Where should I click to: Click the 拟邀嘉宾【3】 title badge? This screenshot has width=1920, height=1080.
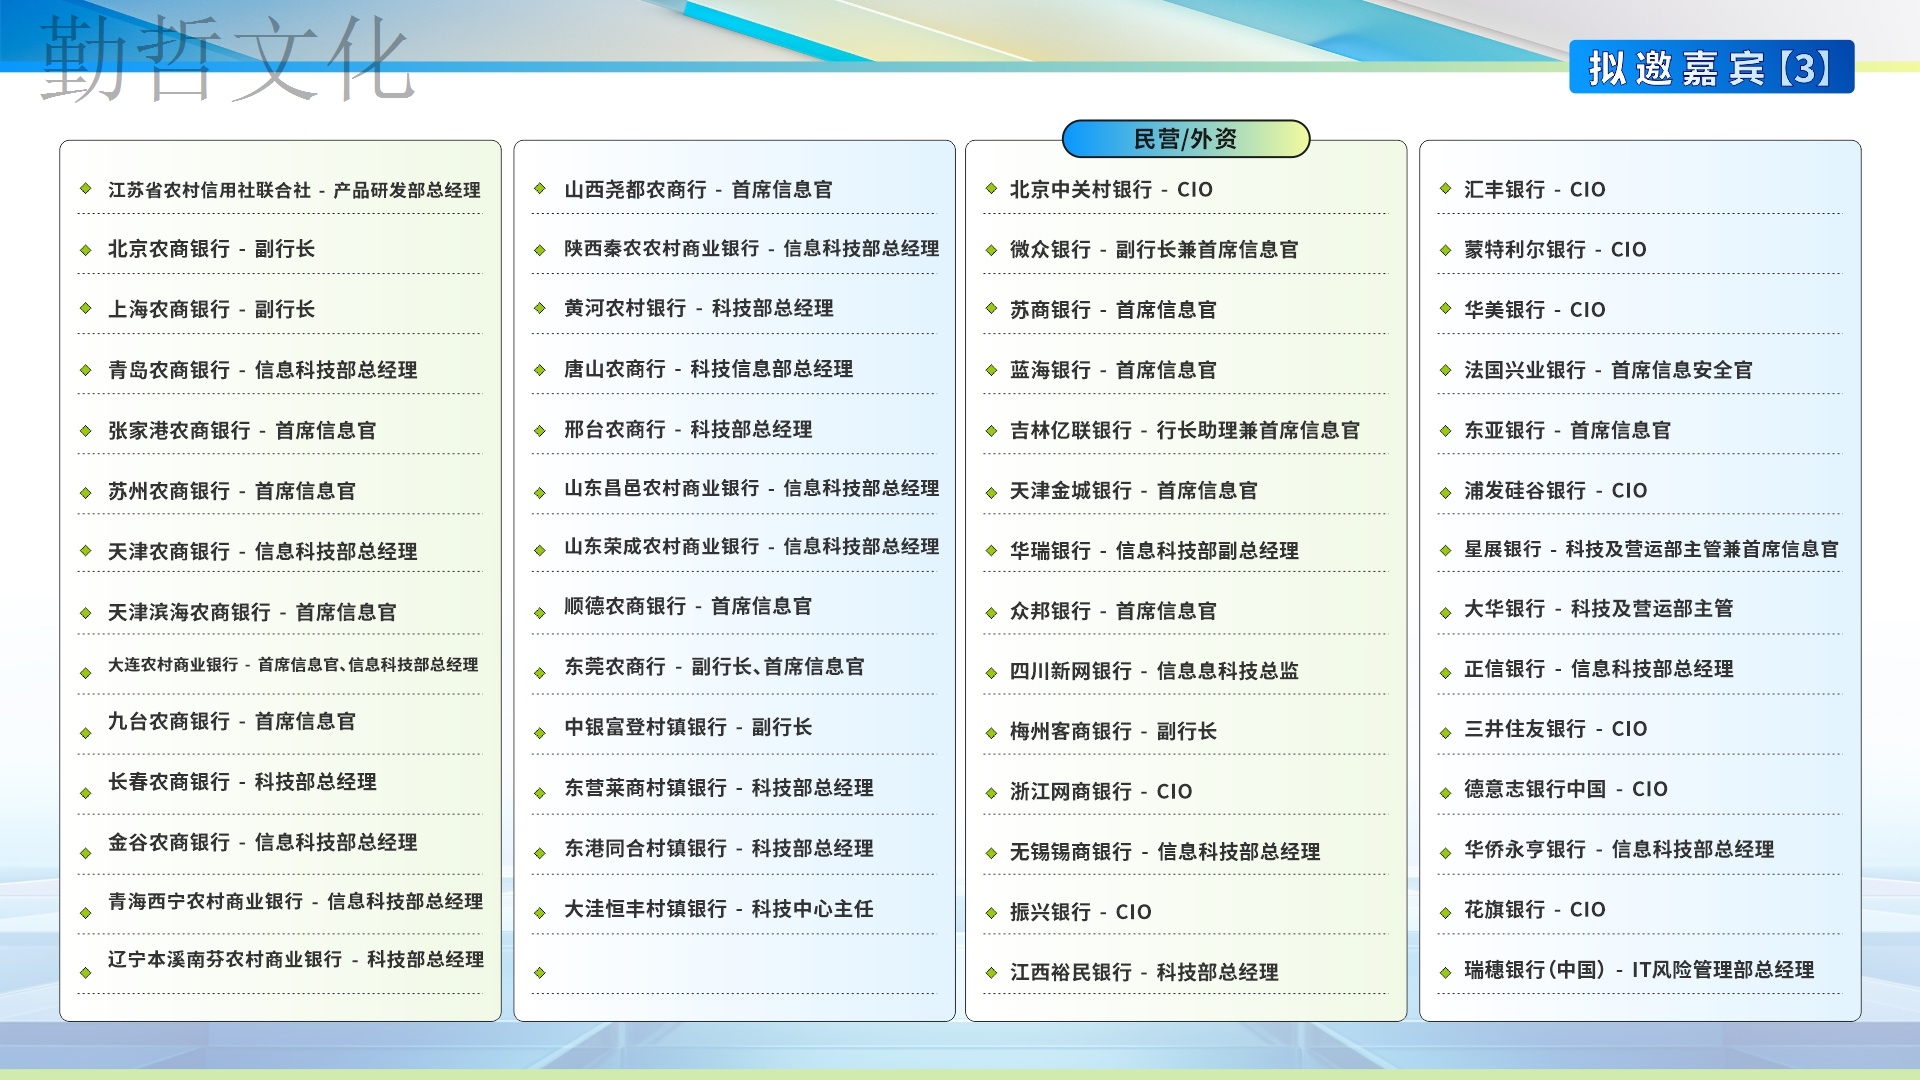point(1711,67)
